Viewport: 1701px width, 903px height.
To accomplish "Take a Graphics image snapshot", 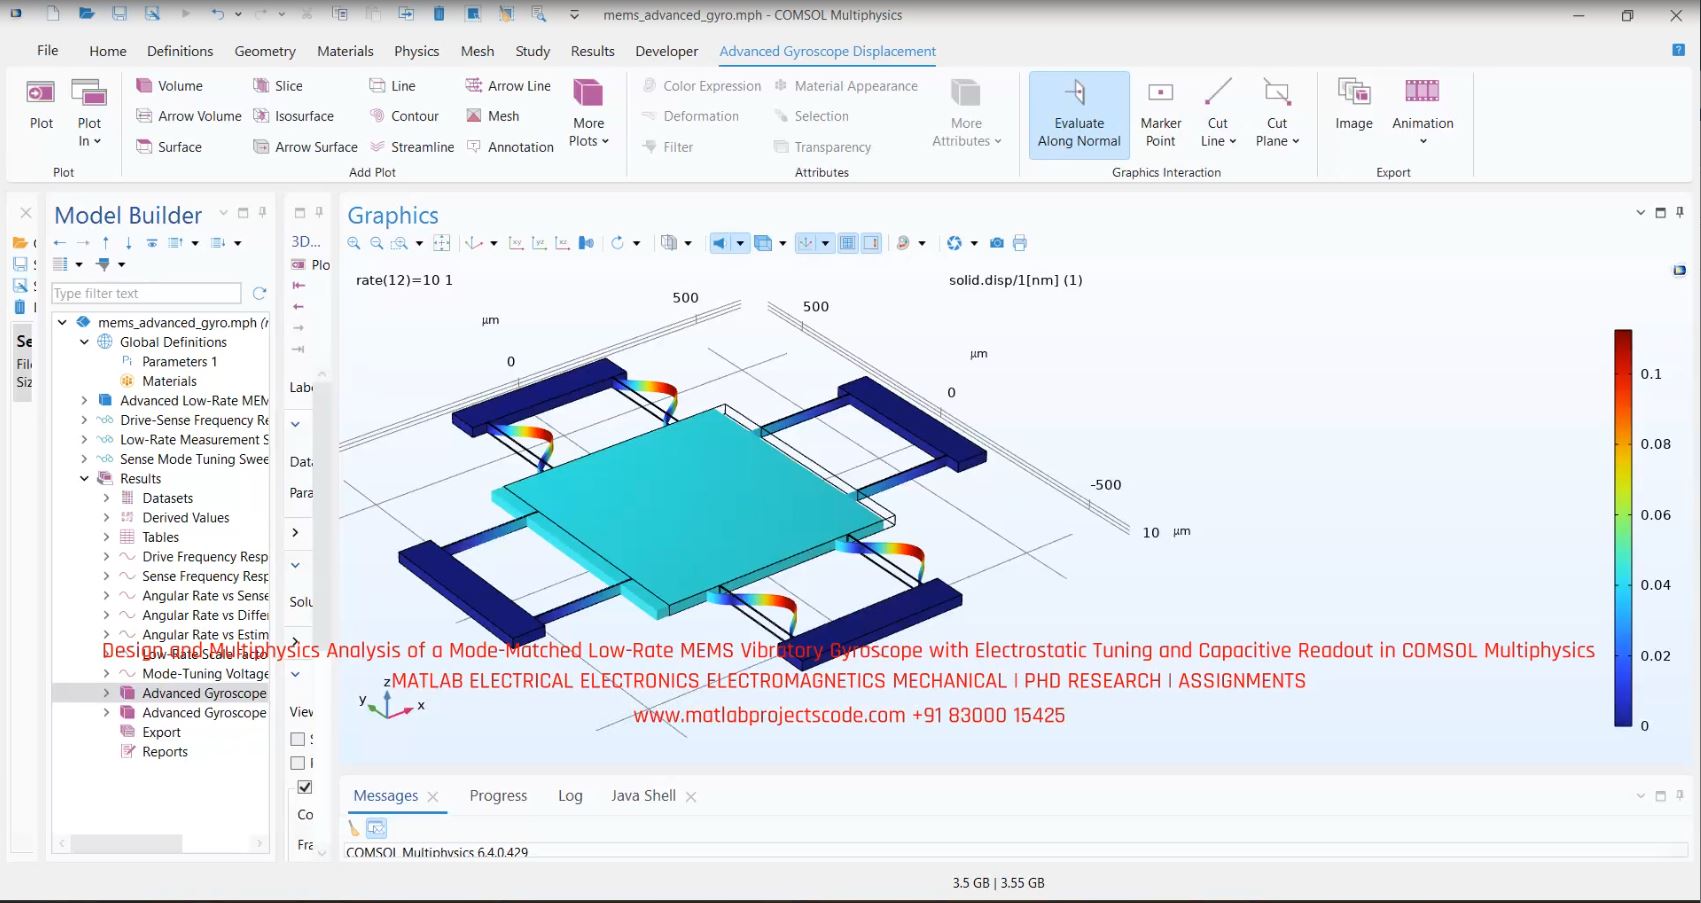I will coord(997,243).
